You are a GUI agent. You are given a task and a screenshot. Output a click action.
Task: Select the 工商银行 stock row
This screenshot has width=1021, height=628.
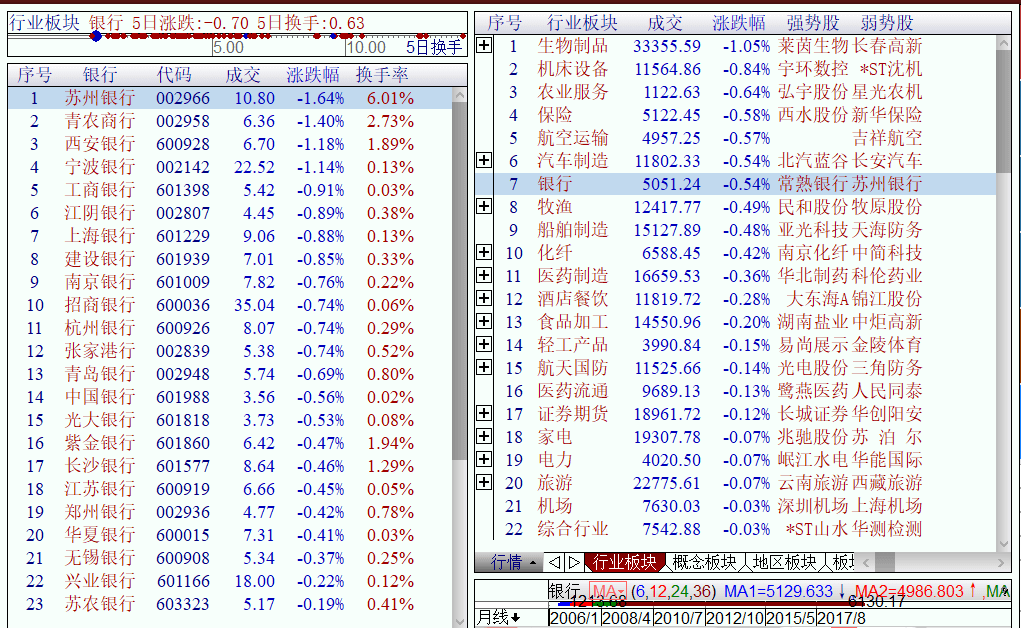point(229,190)
